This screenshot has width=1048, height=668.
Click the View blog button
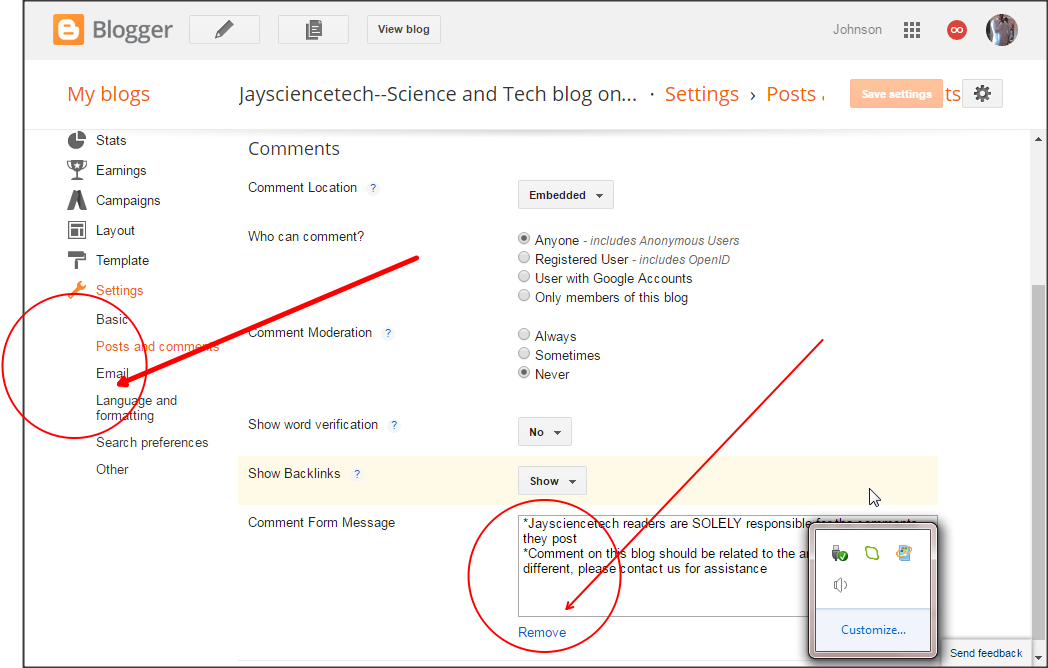[403, 29]
